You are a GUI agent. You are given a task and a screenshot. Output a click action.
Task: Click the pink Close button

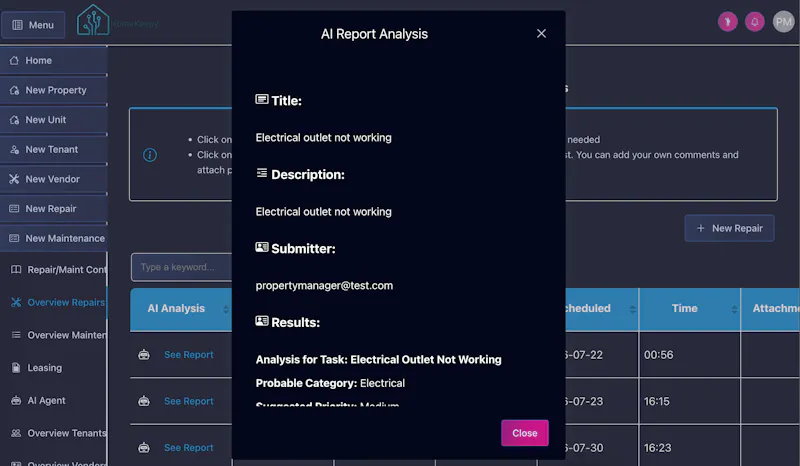(x=524, y=433)
